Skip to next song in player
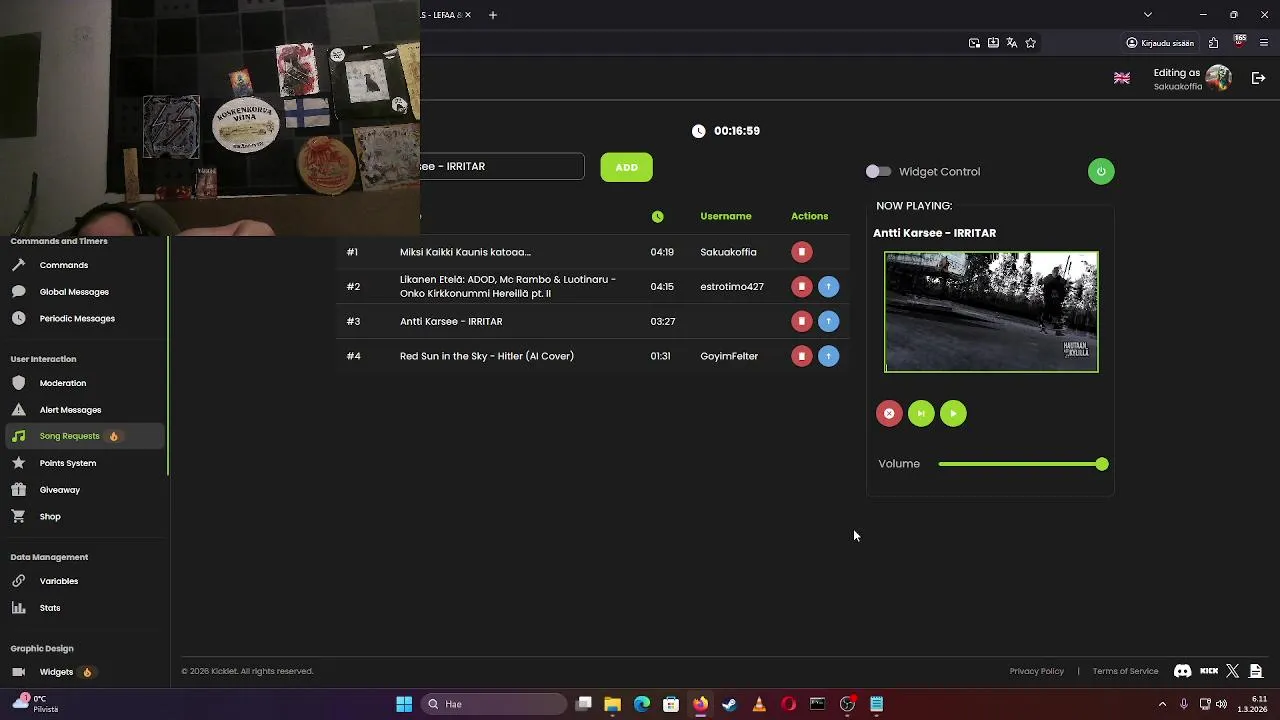The height and width of the screenshot is (720, 1280). 921,413
